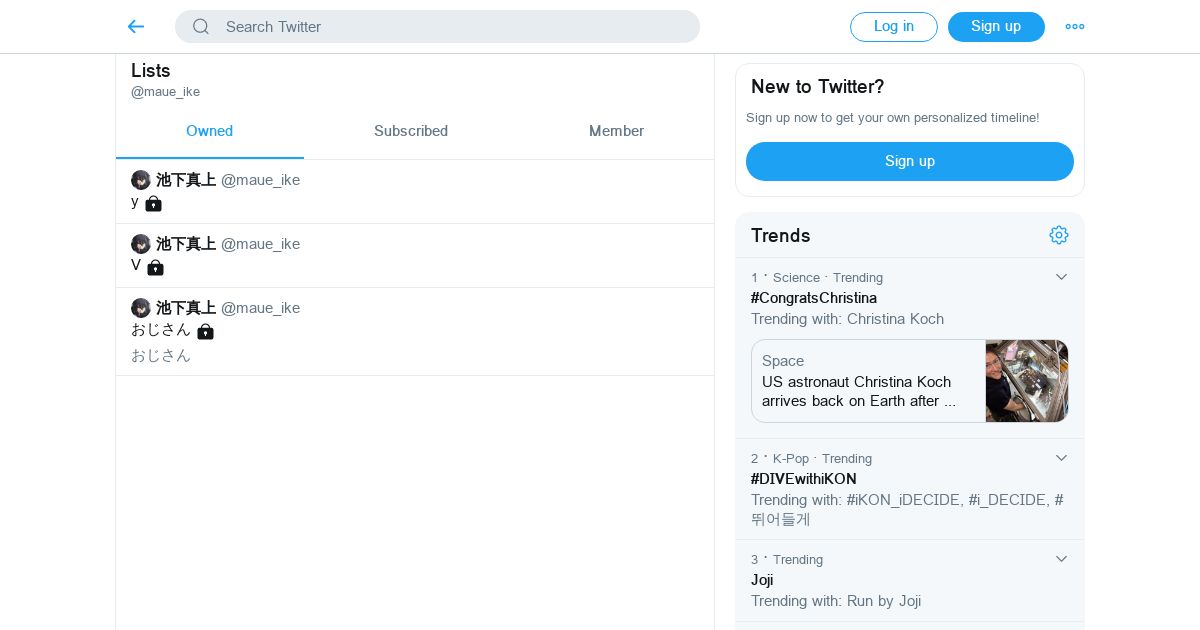1200x630 pixels.
Task: Open Trends settings gear
Action: [x=1059, y=235]
